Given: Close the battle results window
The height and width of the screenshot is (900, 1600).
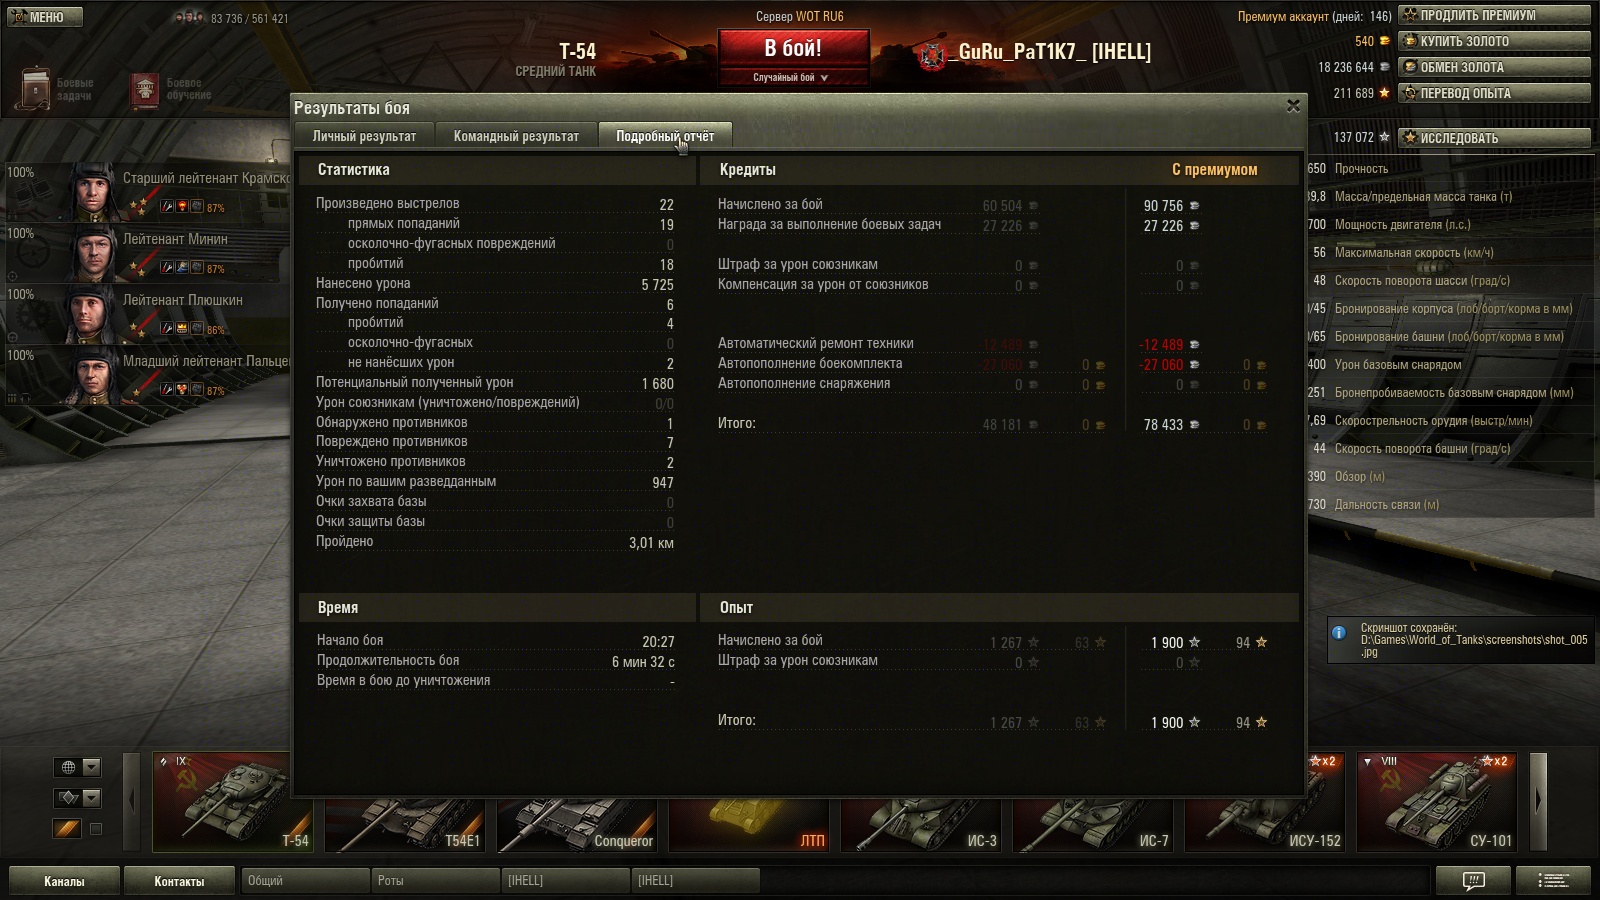Looking at the screenshot, I should click(1293, 105).
